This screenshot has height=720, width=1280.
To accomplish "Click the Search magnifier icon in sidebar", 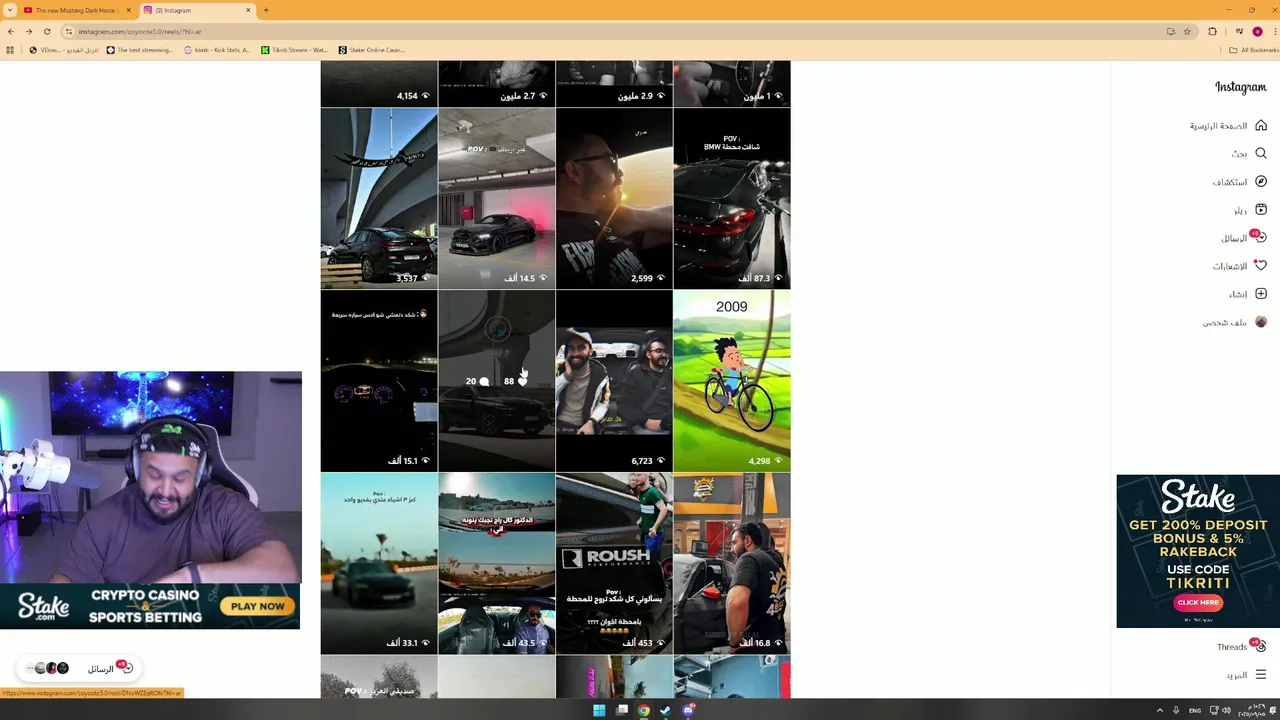I will pyautogui.click(x=1260, y=153).
